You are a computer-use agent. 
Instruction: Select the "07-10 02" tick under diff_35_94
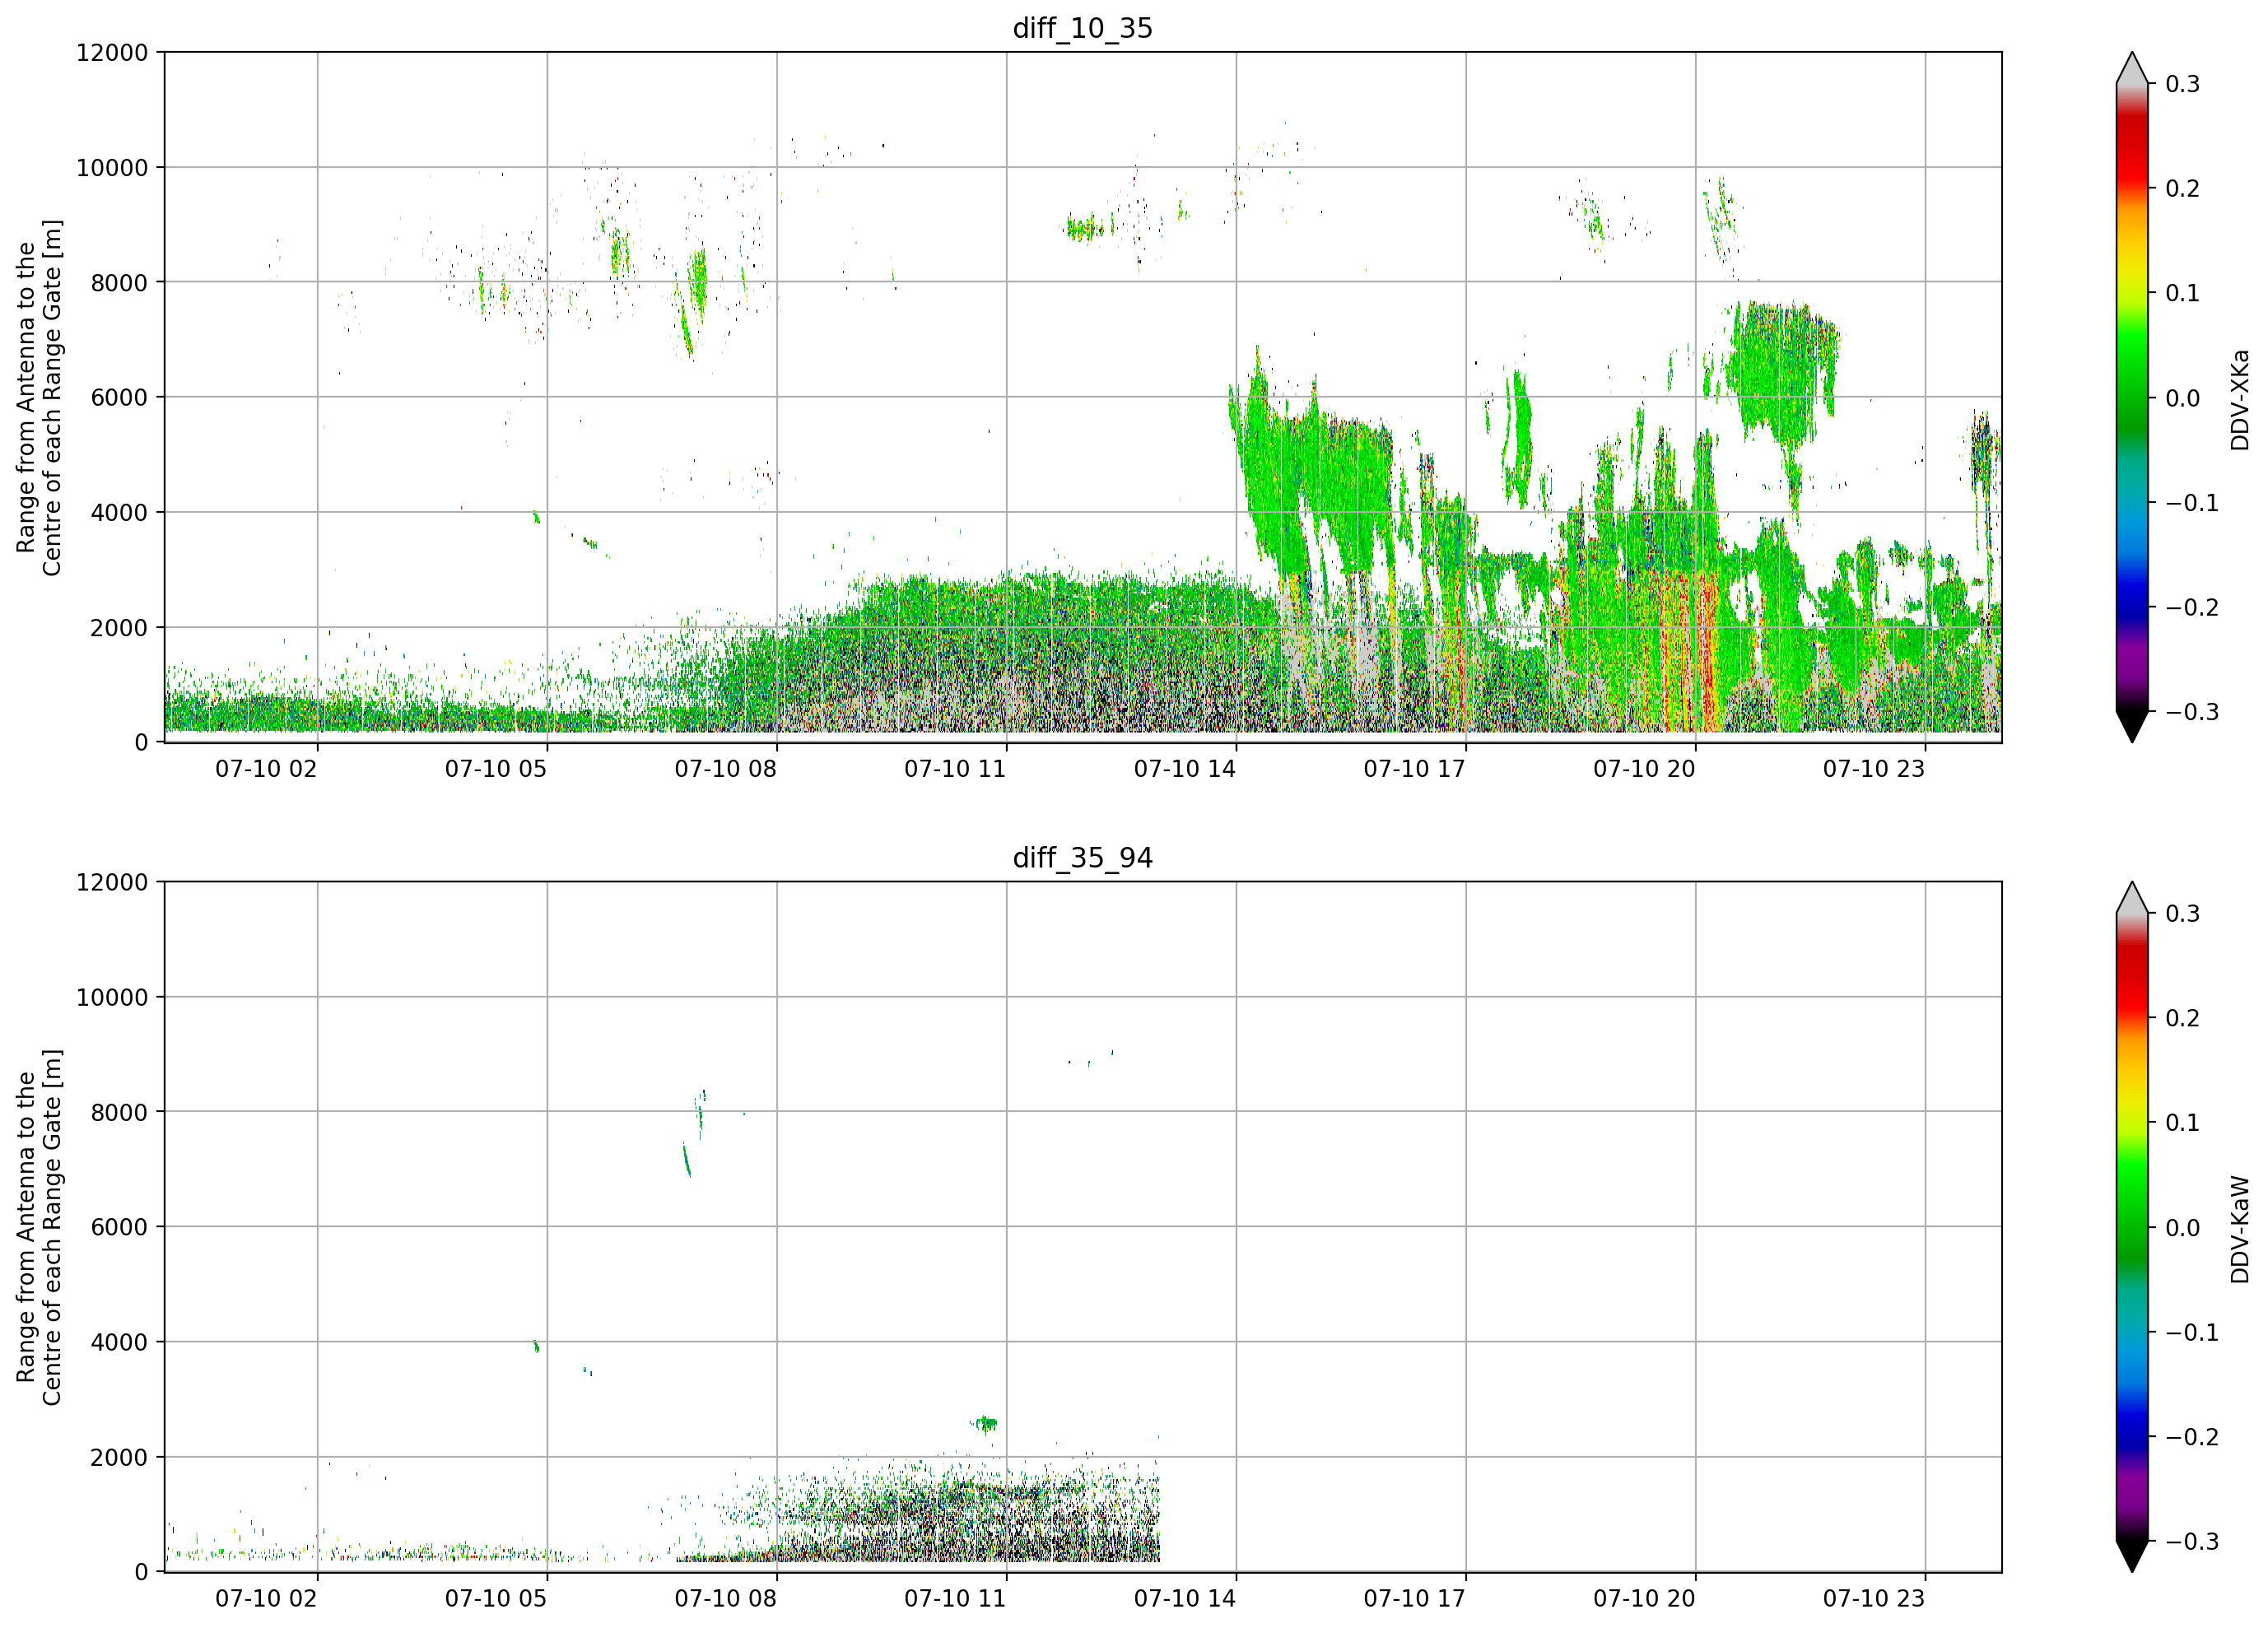click(x=266, y=1599)
